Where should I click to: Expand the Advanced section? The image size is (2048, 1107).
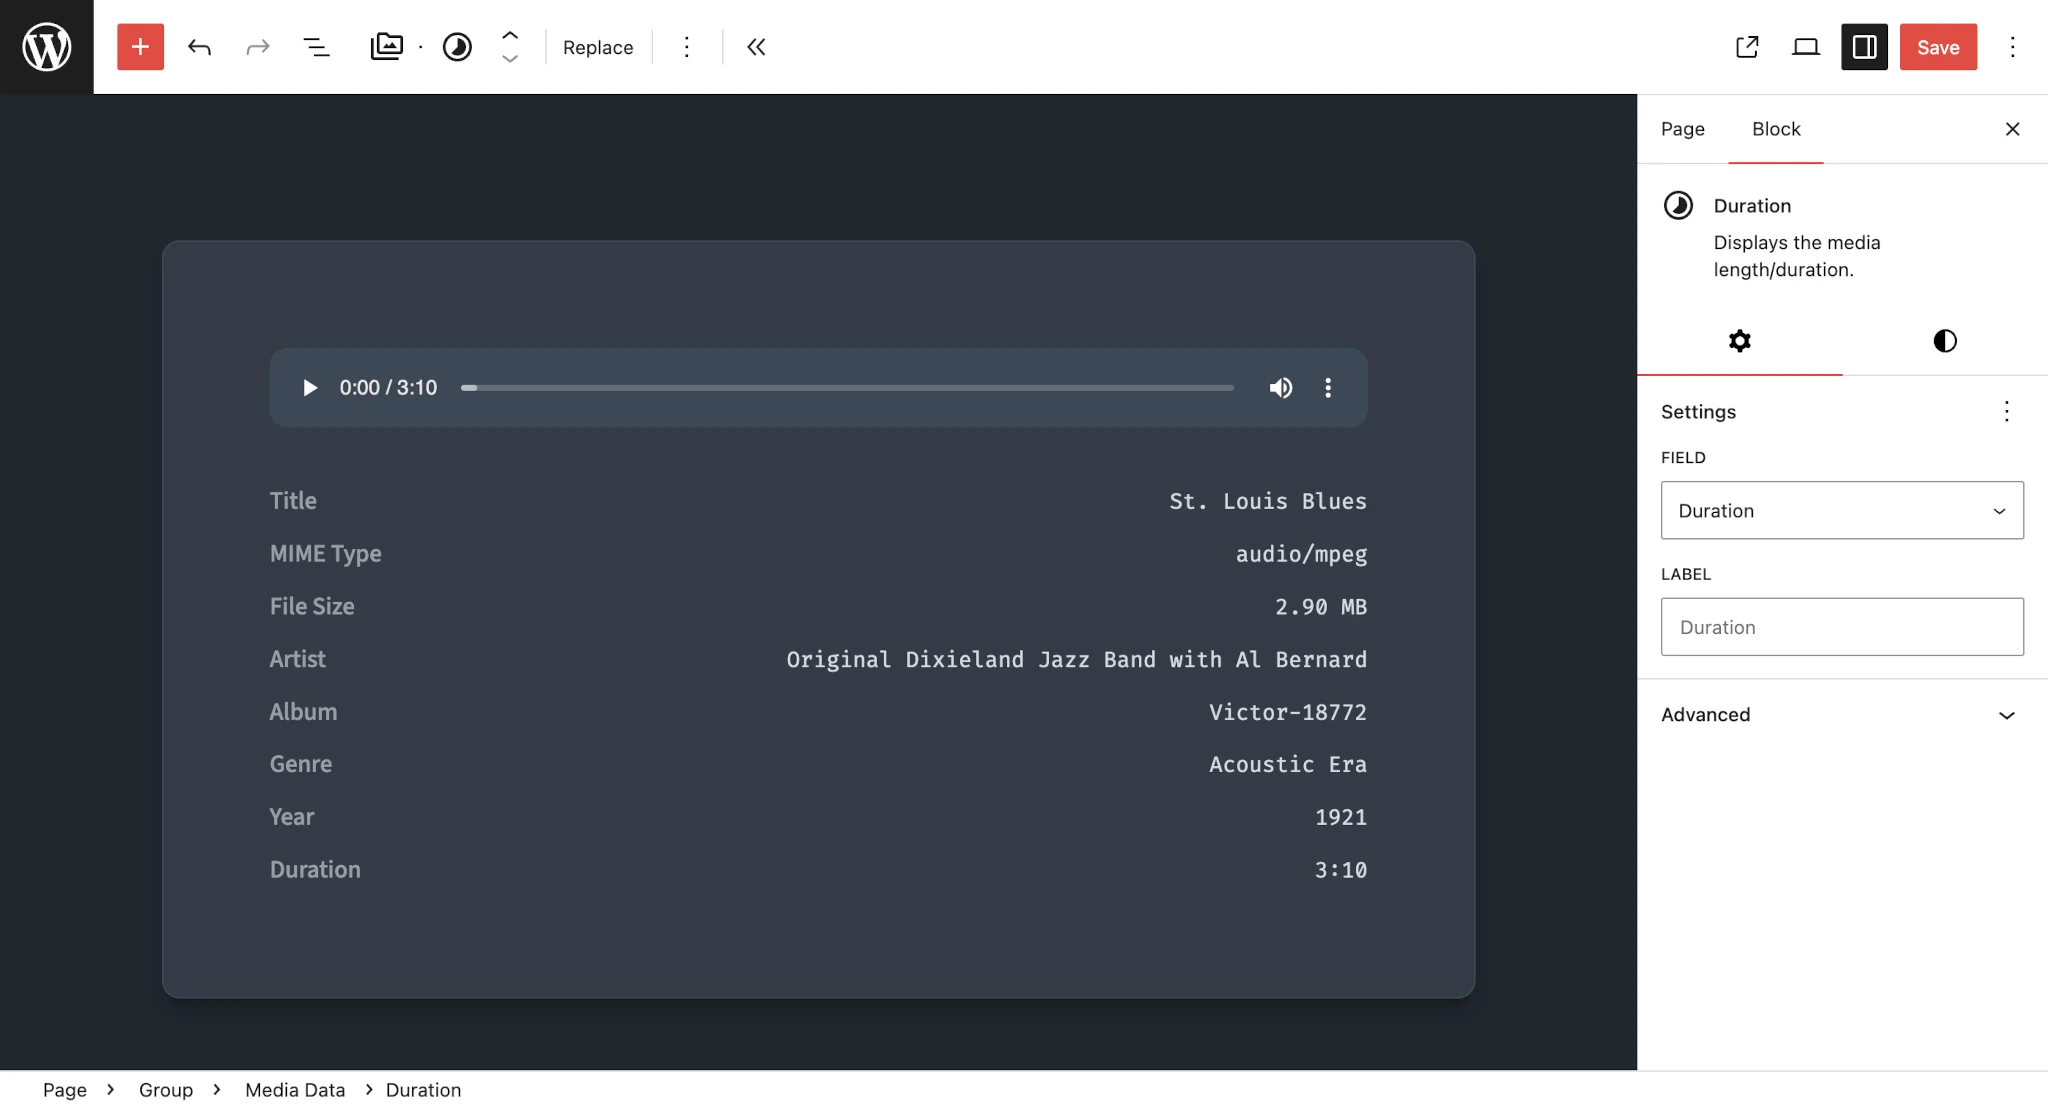(x=1839, y=714)
